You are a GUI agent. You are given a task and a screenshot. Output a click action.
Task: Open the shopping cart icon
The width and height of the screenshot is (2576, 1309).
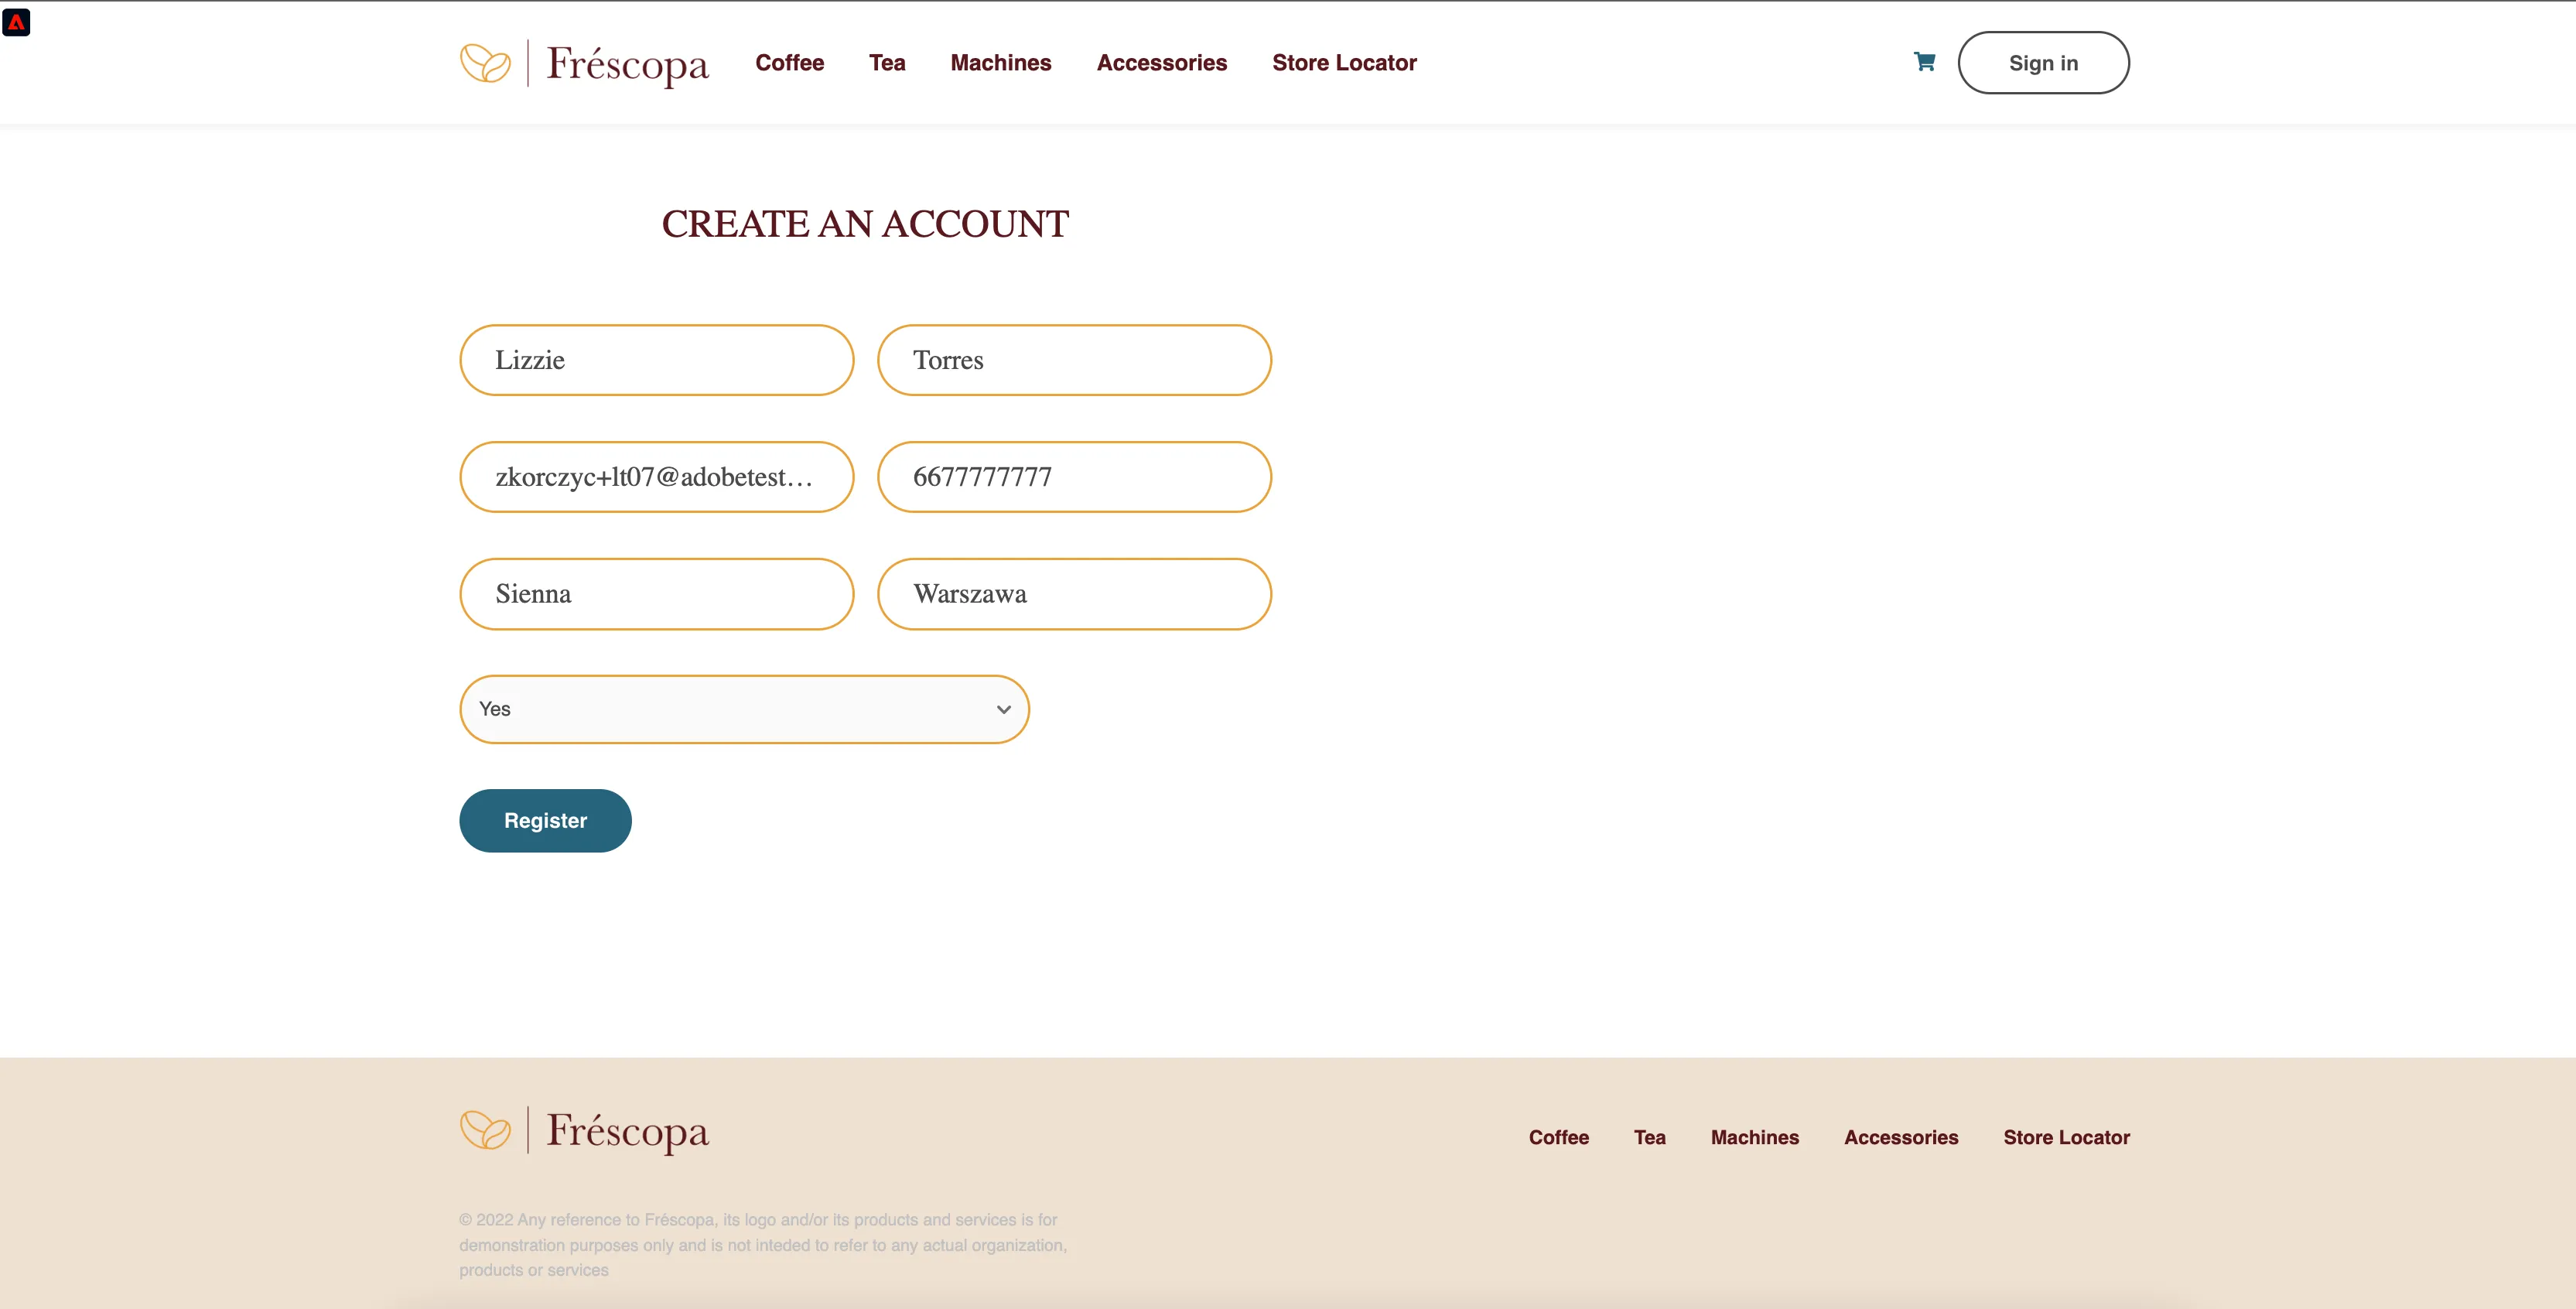click(x=1924, y=62)
